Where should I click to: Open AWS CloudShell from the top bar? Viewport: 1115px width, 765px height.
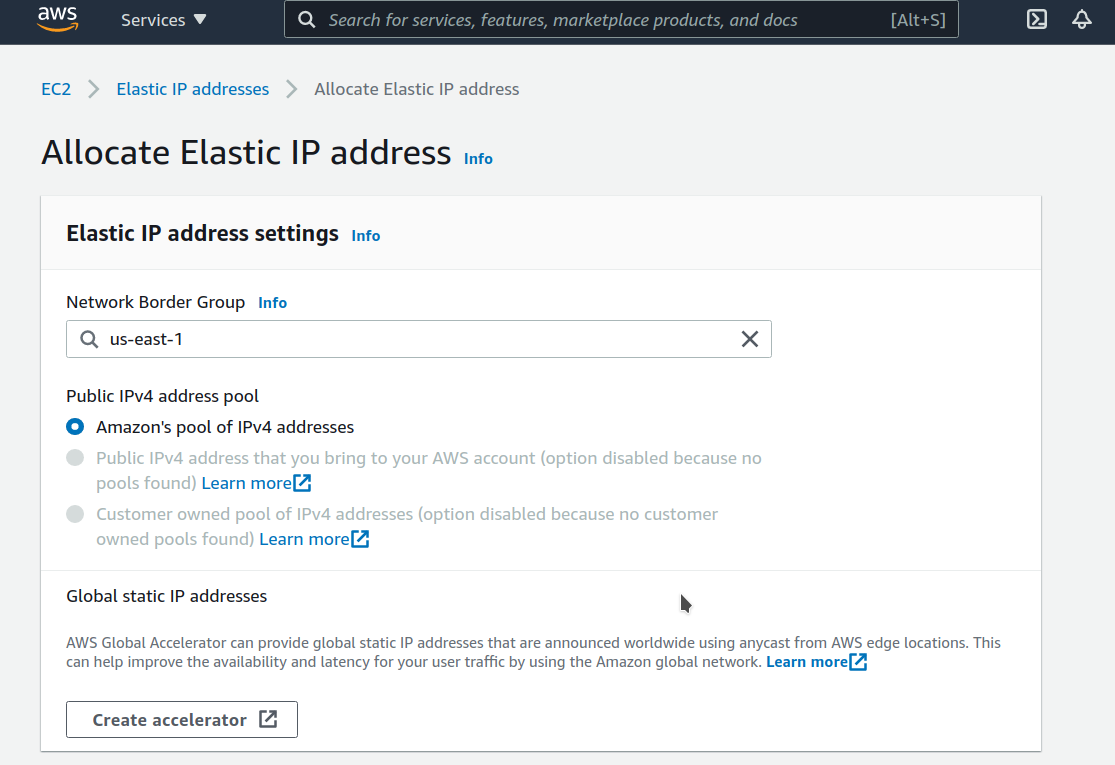1036,19
